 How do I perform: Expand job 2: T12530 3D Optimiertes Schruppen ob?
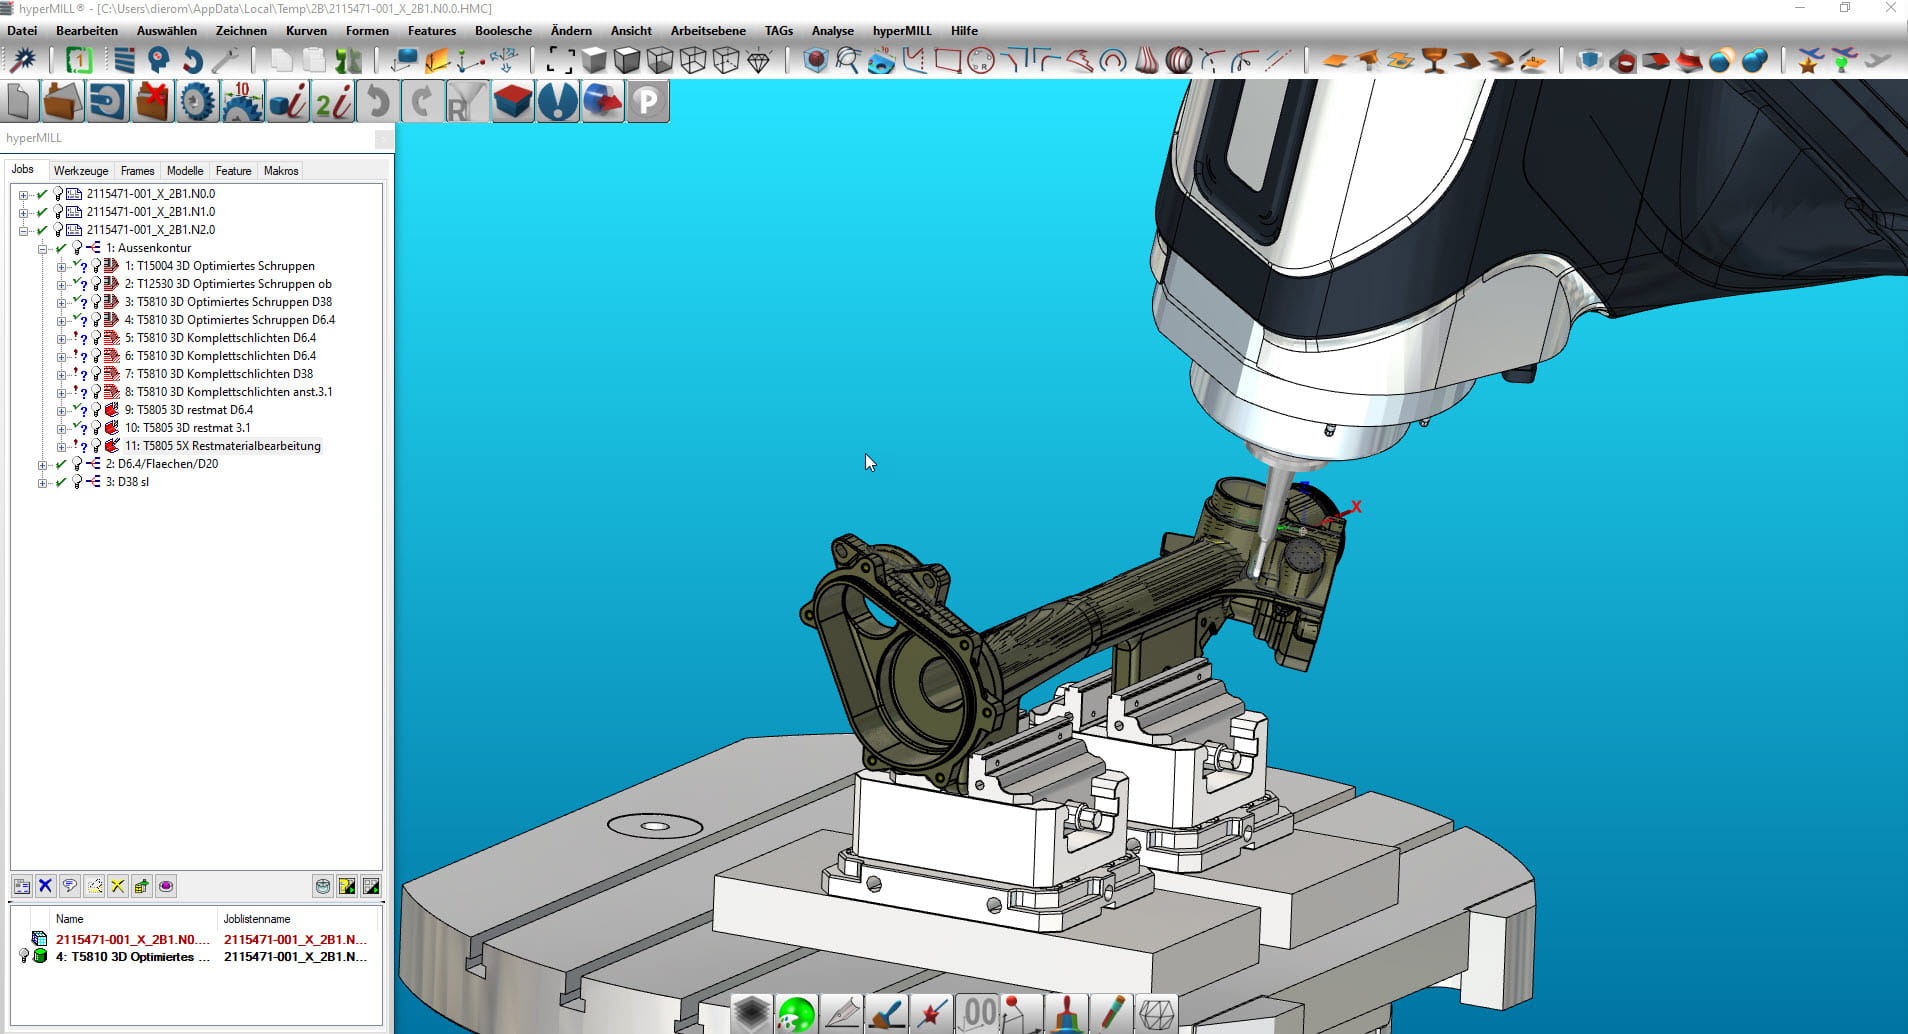click(61, 285)
